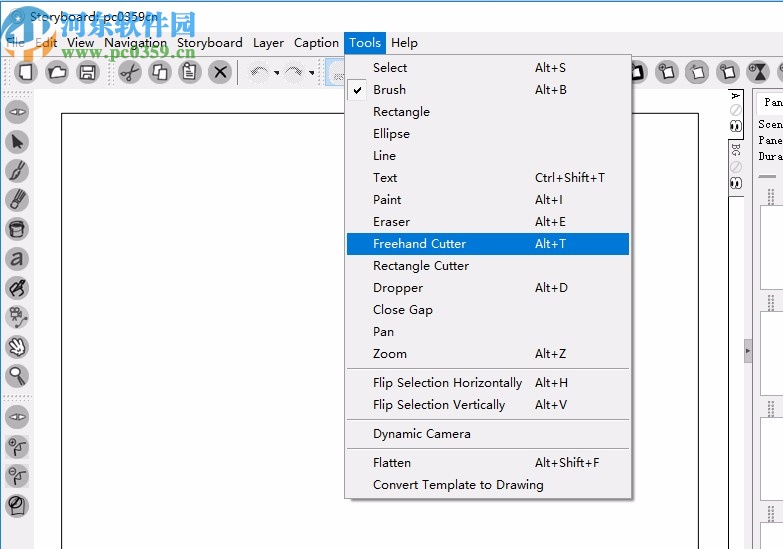
Task: Click Flip Selection Horizontally
Action: click(x=488, y=383)
